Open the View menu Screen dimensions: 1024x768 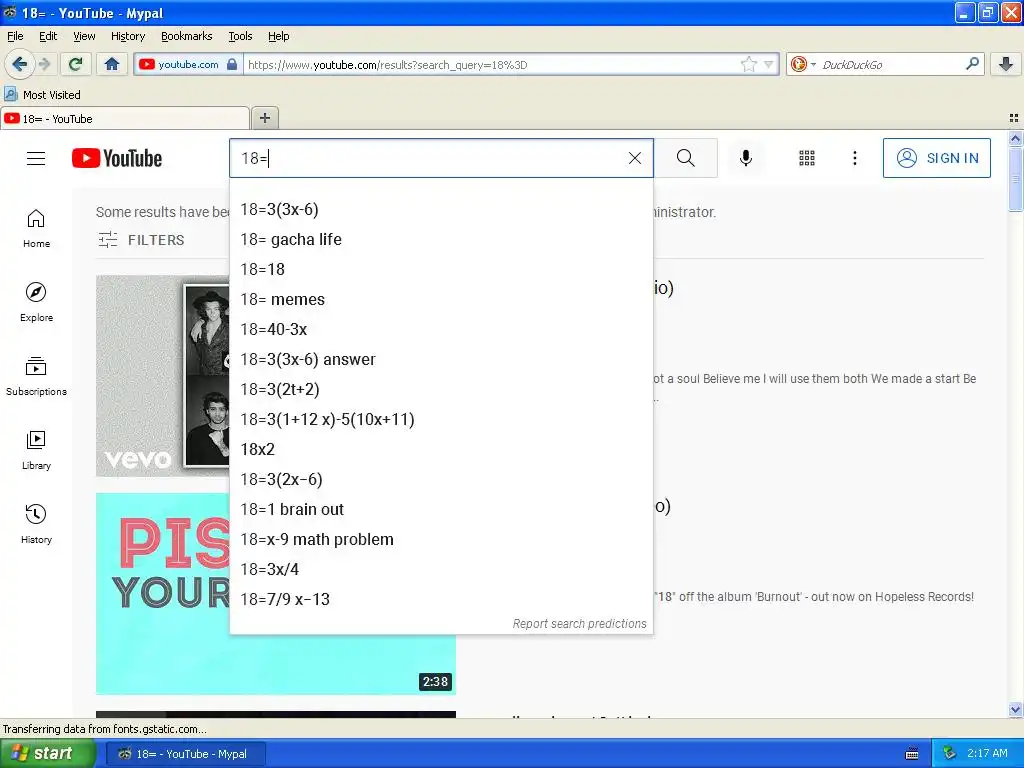pos(84,36)
